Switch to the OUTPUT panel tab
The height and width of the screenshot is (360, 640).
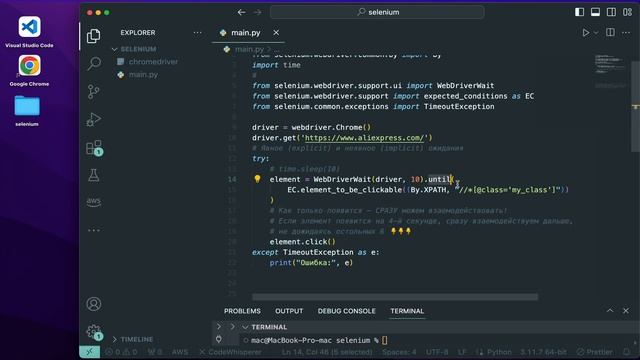click(289, 311)
